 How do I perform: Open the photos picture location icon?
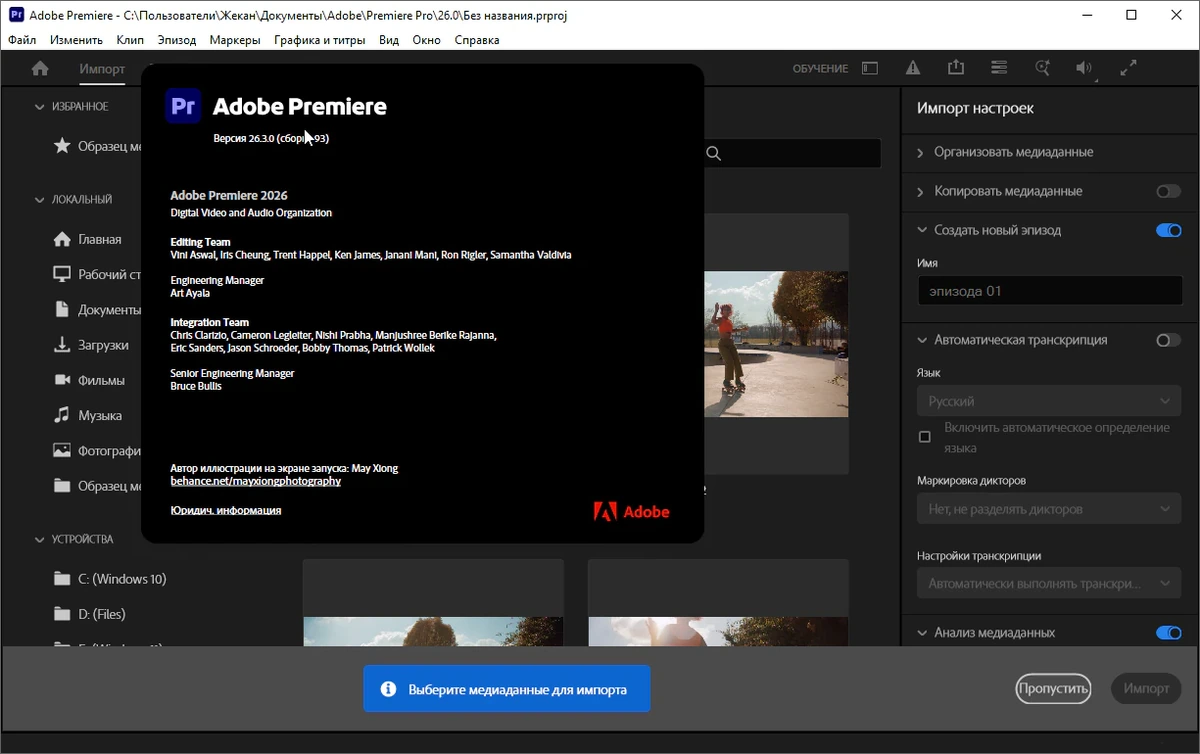point(61,450)
